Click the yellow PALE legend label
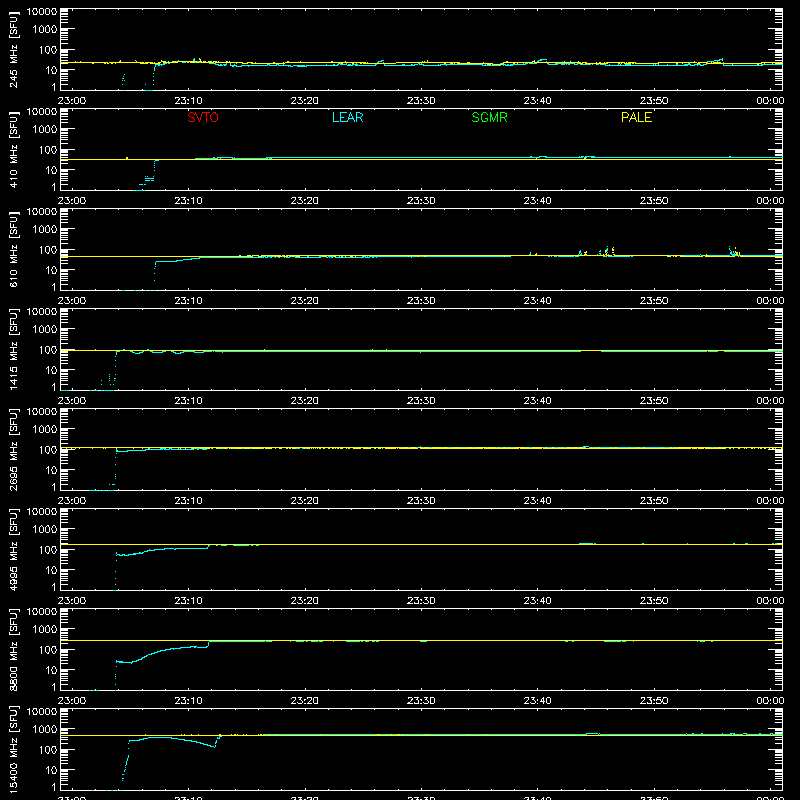800x800 pixels. [636, 117]
